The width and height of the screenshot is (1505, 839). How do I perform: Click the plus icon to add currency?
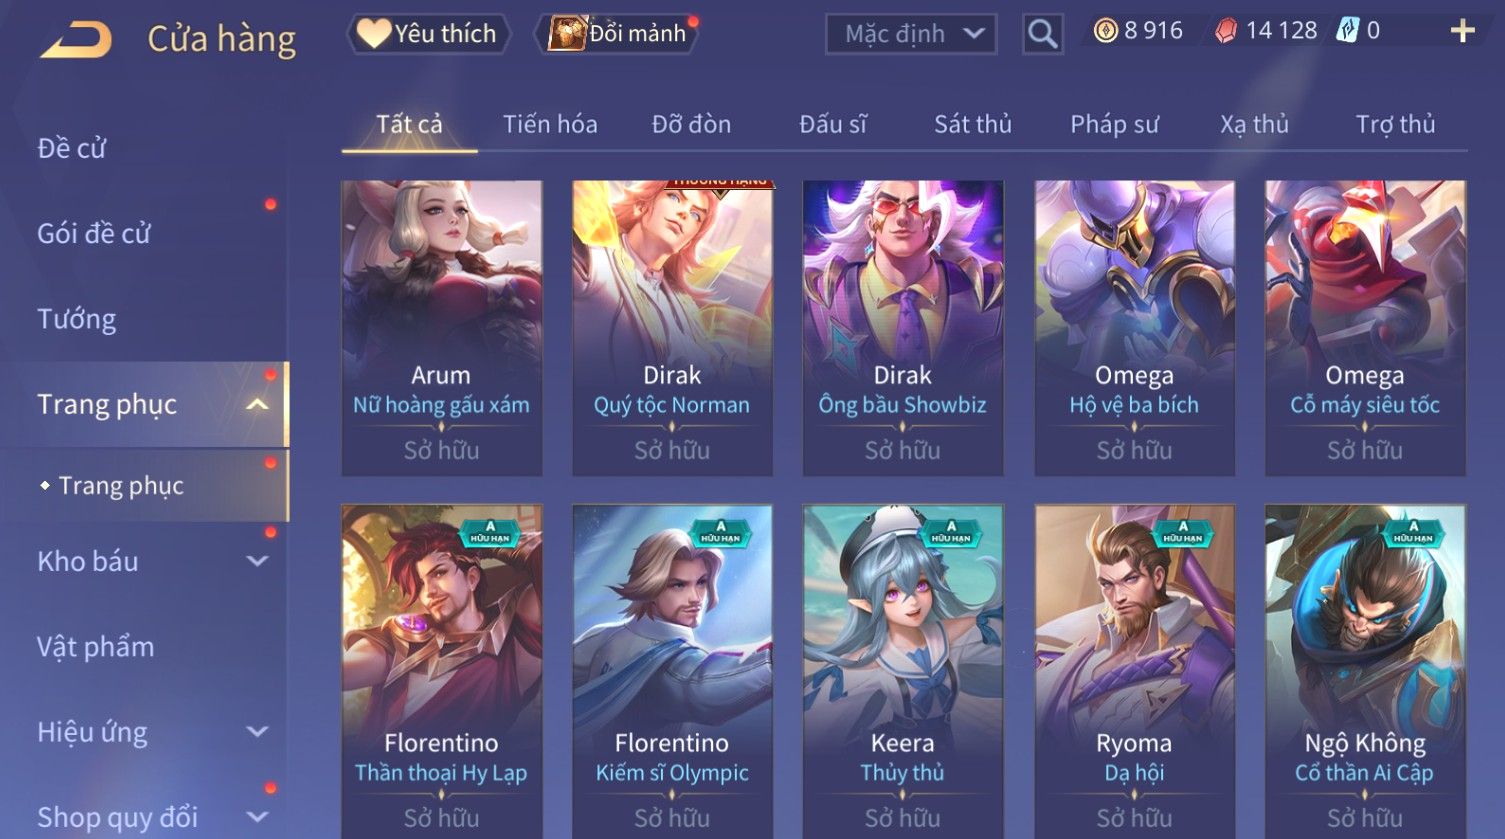(1462, 32)
